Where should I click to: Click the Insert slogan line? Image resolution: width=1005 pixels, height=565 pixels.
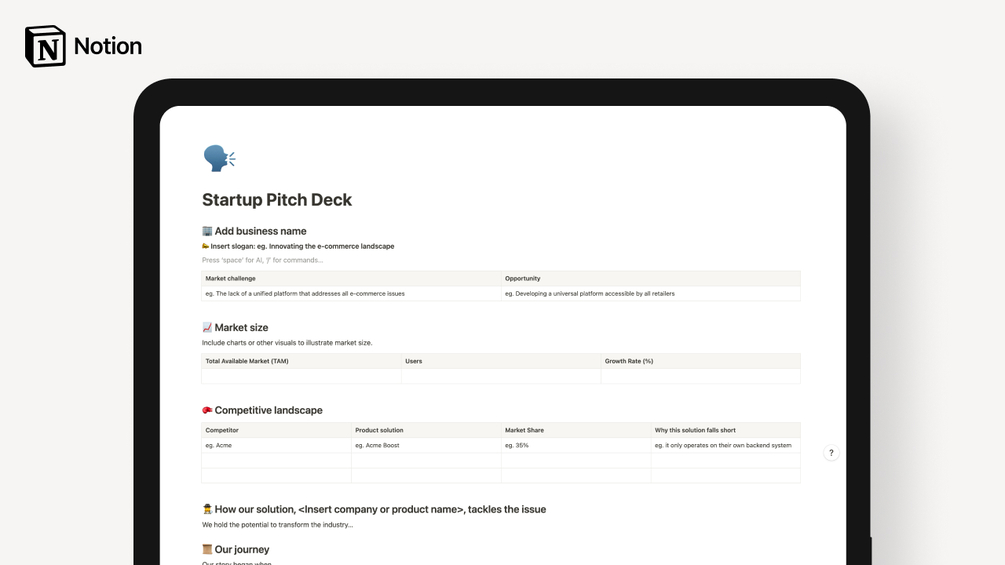pos(302,246)
